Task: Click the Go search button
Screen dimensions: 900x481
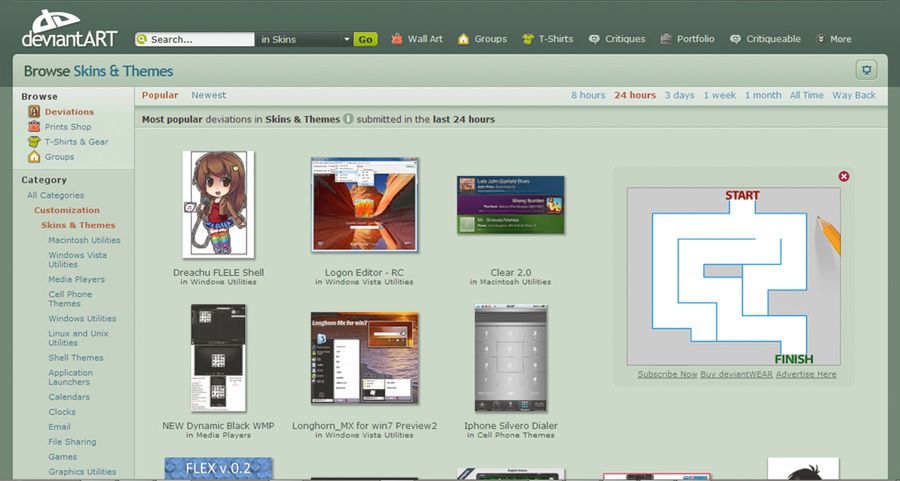Action: (366, 39)
